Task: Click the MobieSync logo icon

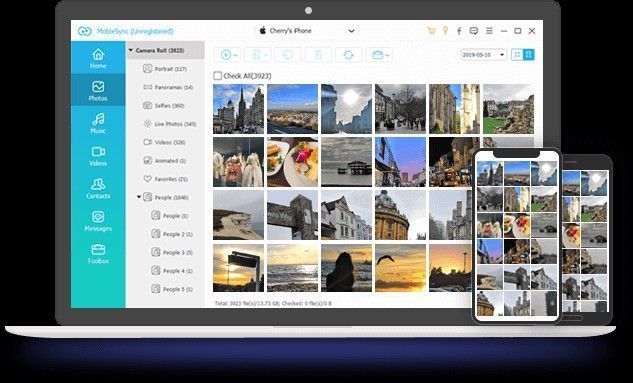Action: coord(85,31)
